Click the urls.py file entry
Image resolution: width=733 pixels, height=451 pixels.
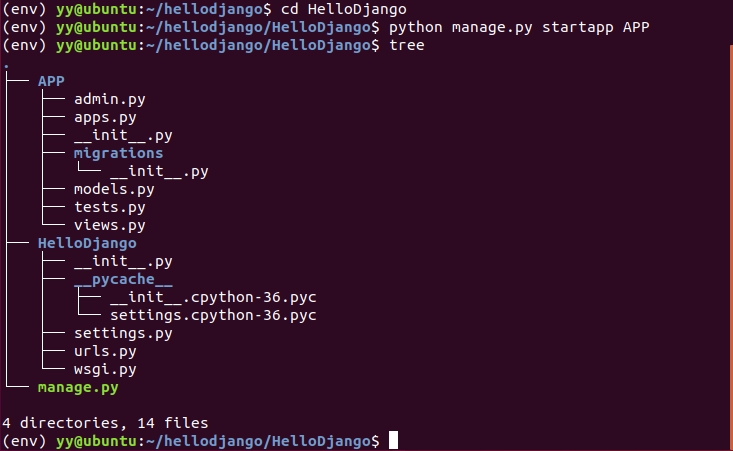point(105,351)
